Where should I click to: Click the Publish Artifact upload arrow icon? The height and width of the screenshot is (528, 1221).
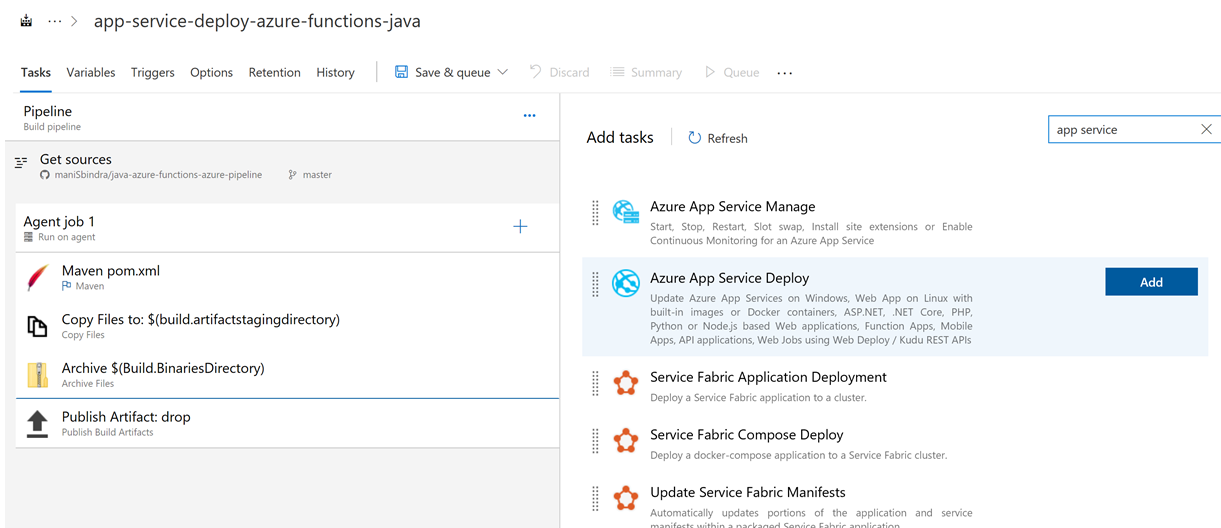pyautogui.click(x=37, y=423)
